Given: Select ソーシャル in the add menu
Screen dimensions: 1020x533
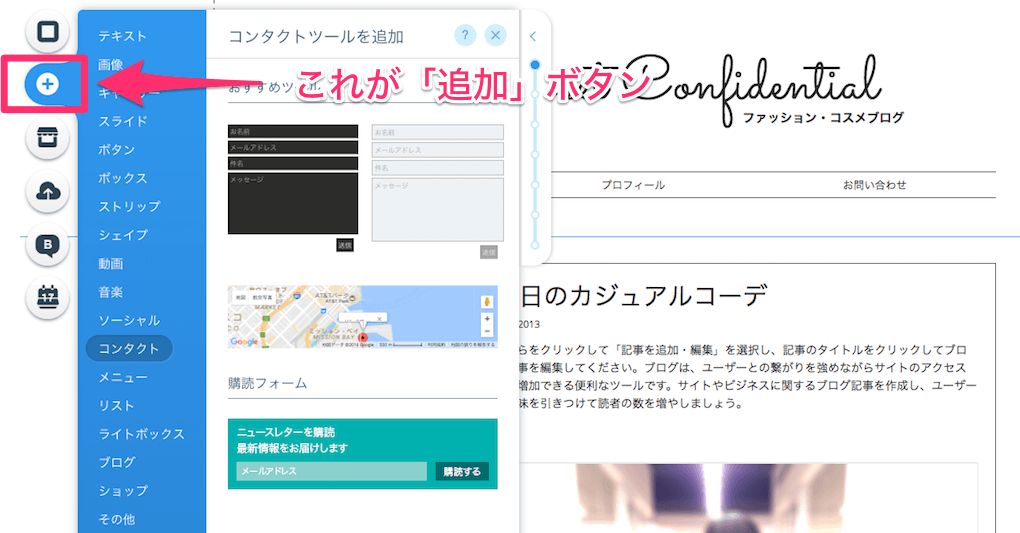Looking at the screenshot, I should (129, 320).
